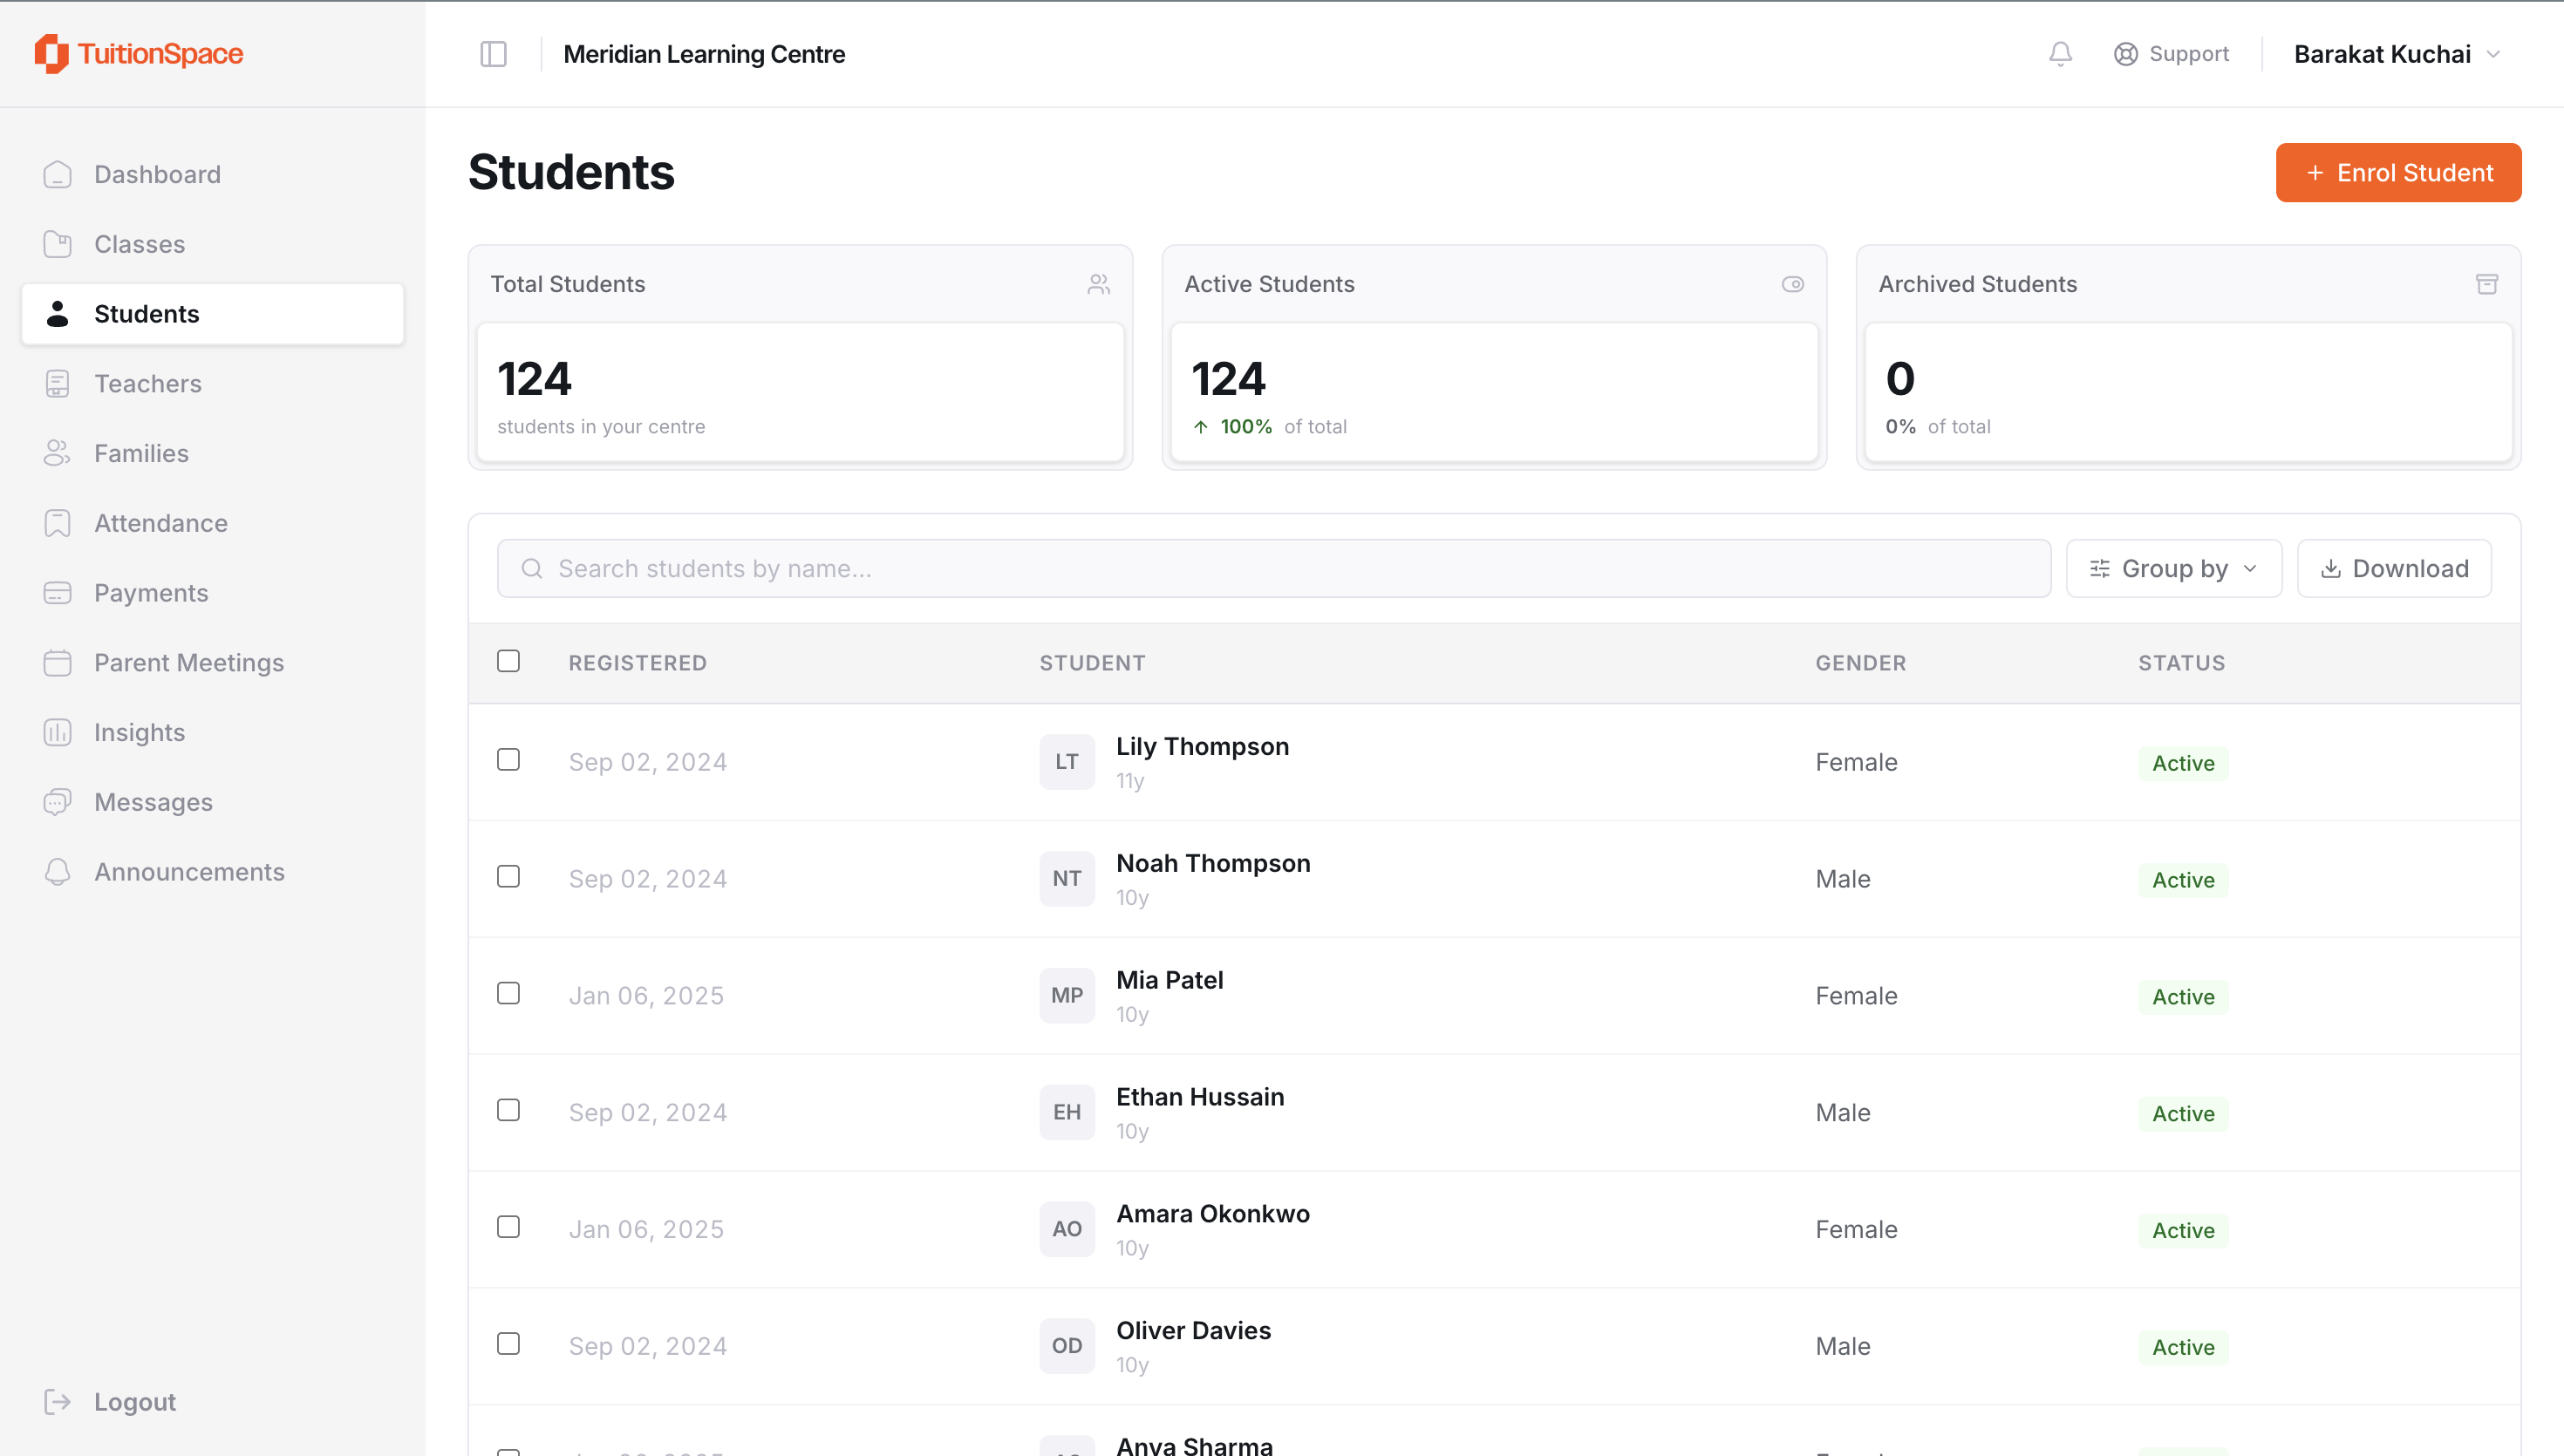
Task: Click the search magnifier icon
Action: 532,569
